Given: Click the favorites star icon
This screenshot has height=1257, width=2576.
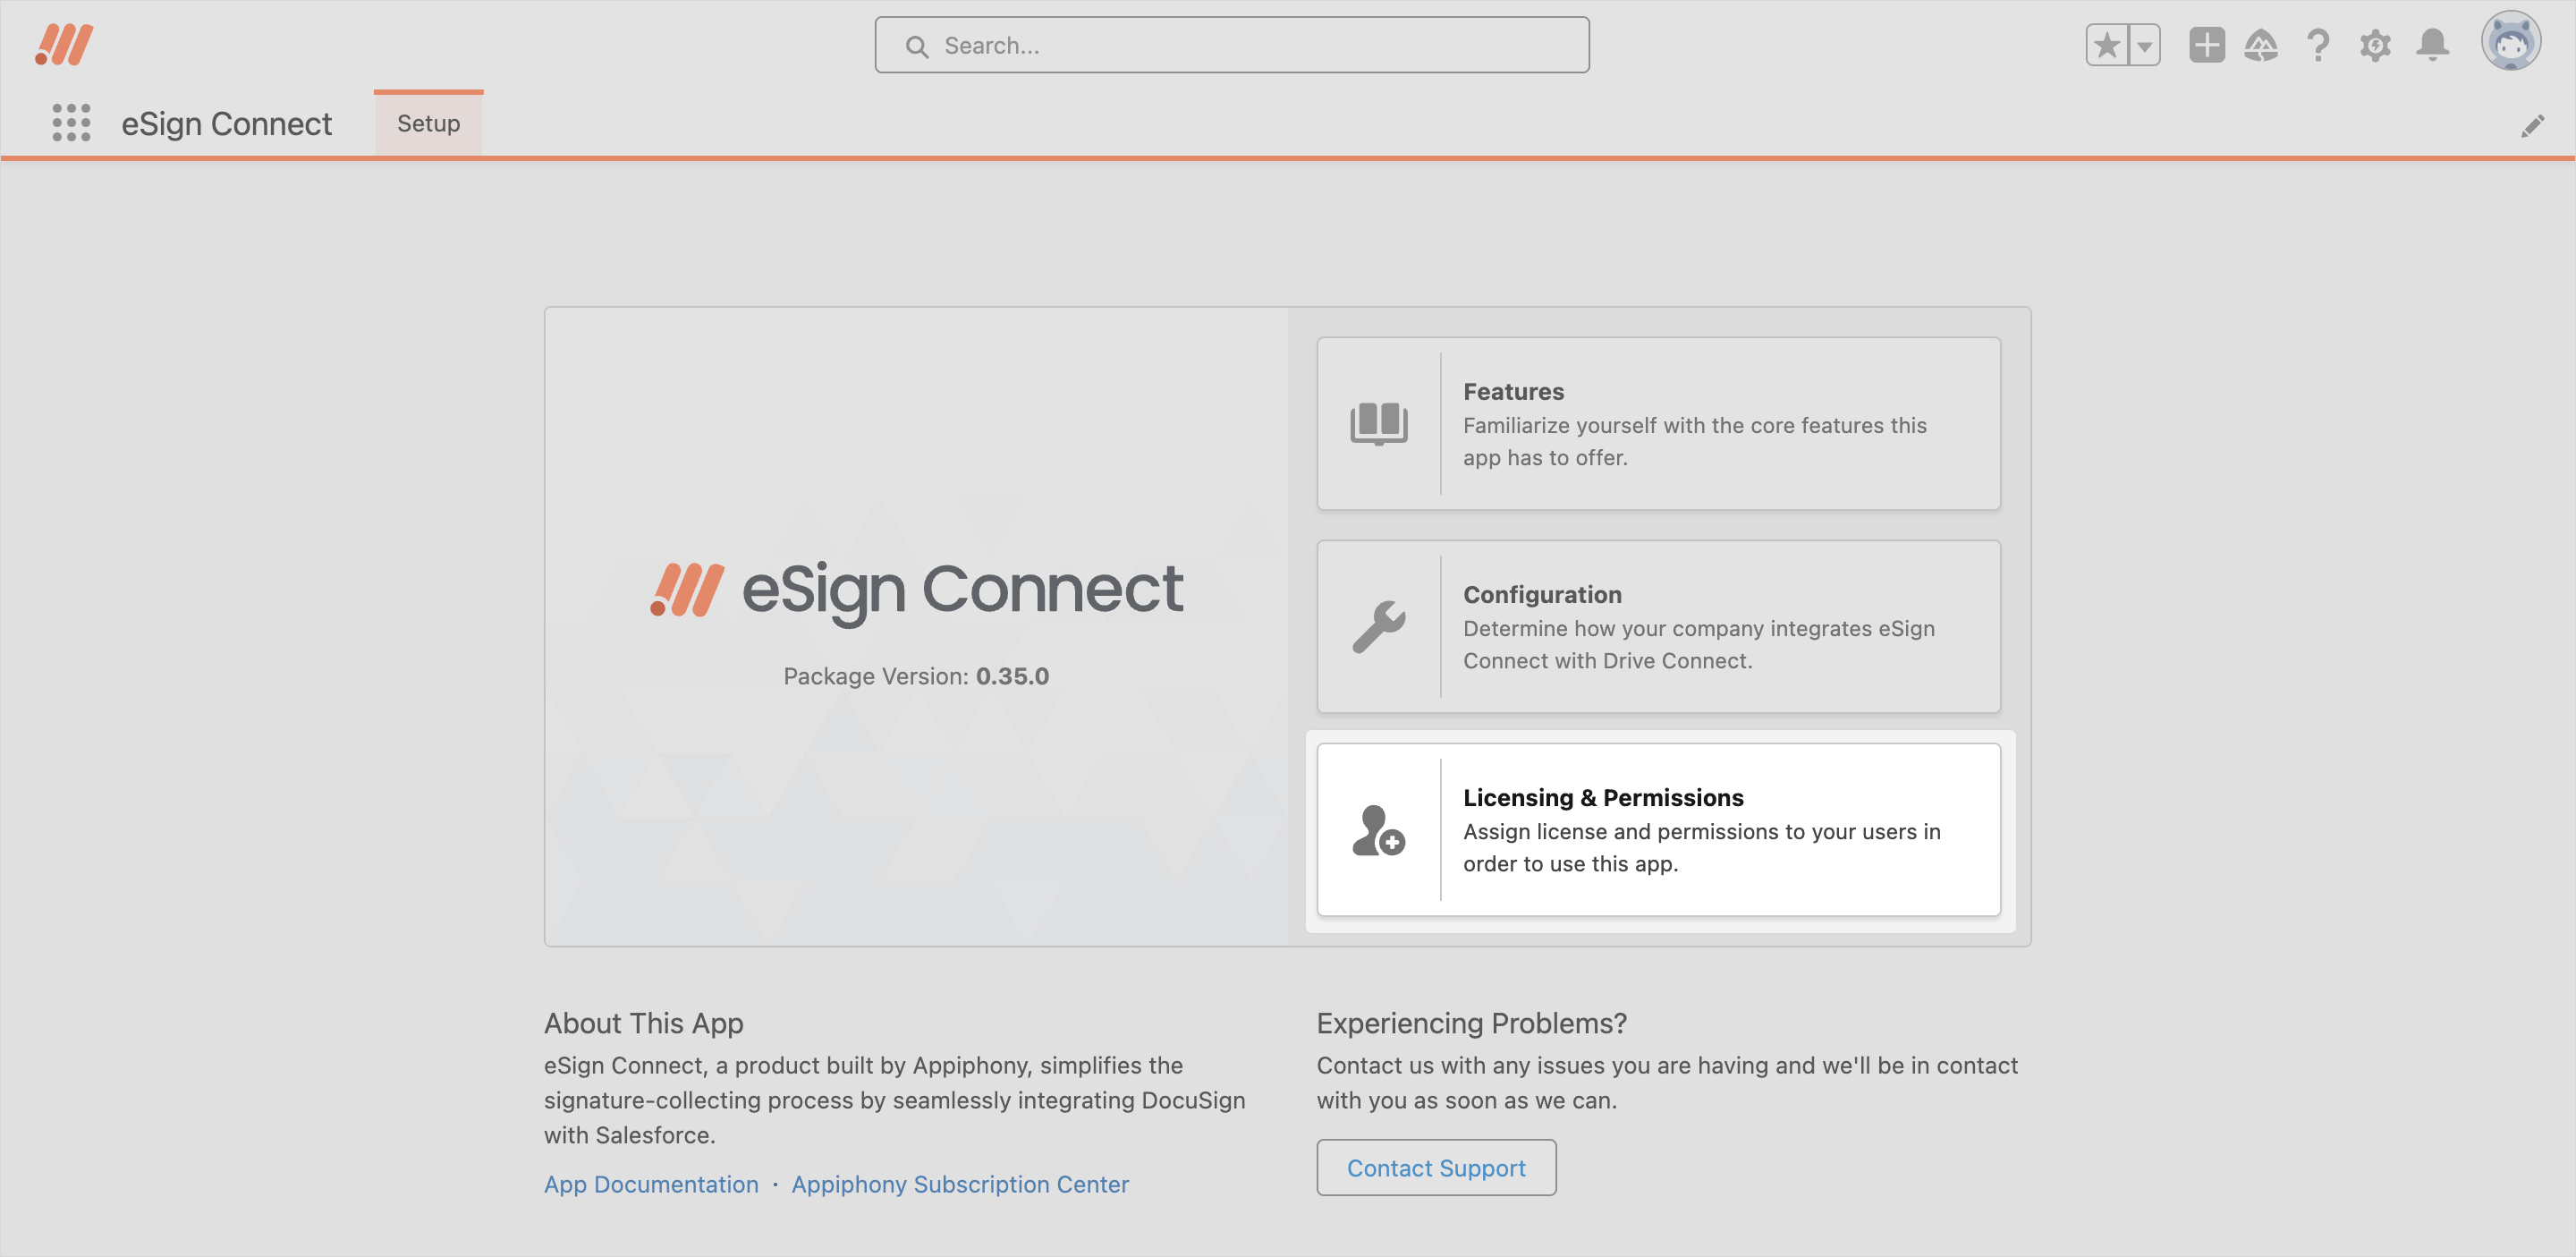Looking at the screenshot, I should pos(2107,45).
